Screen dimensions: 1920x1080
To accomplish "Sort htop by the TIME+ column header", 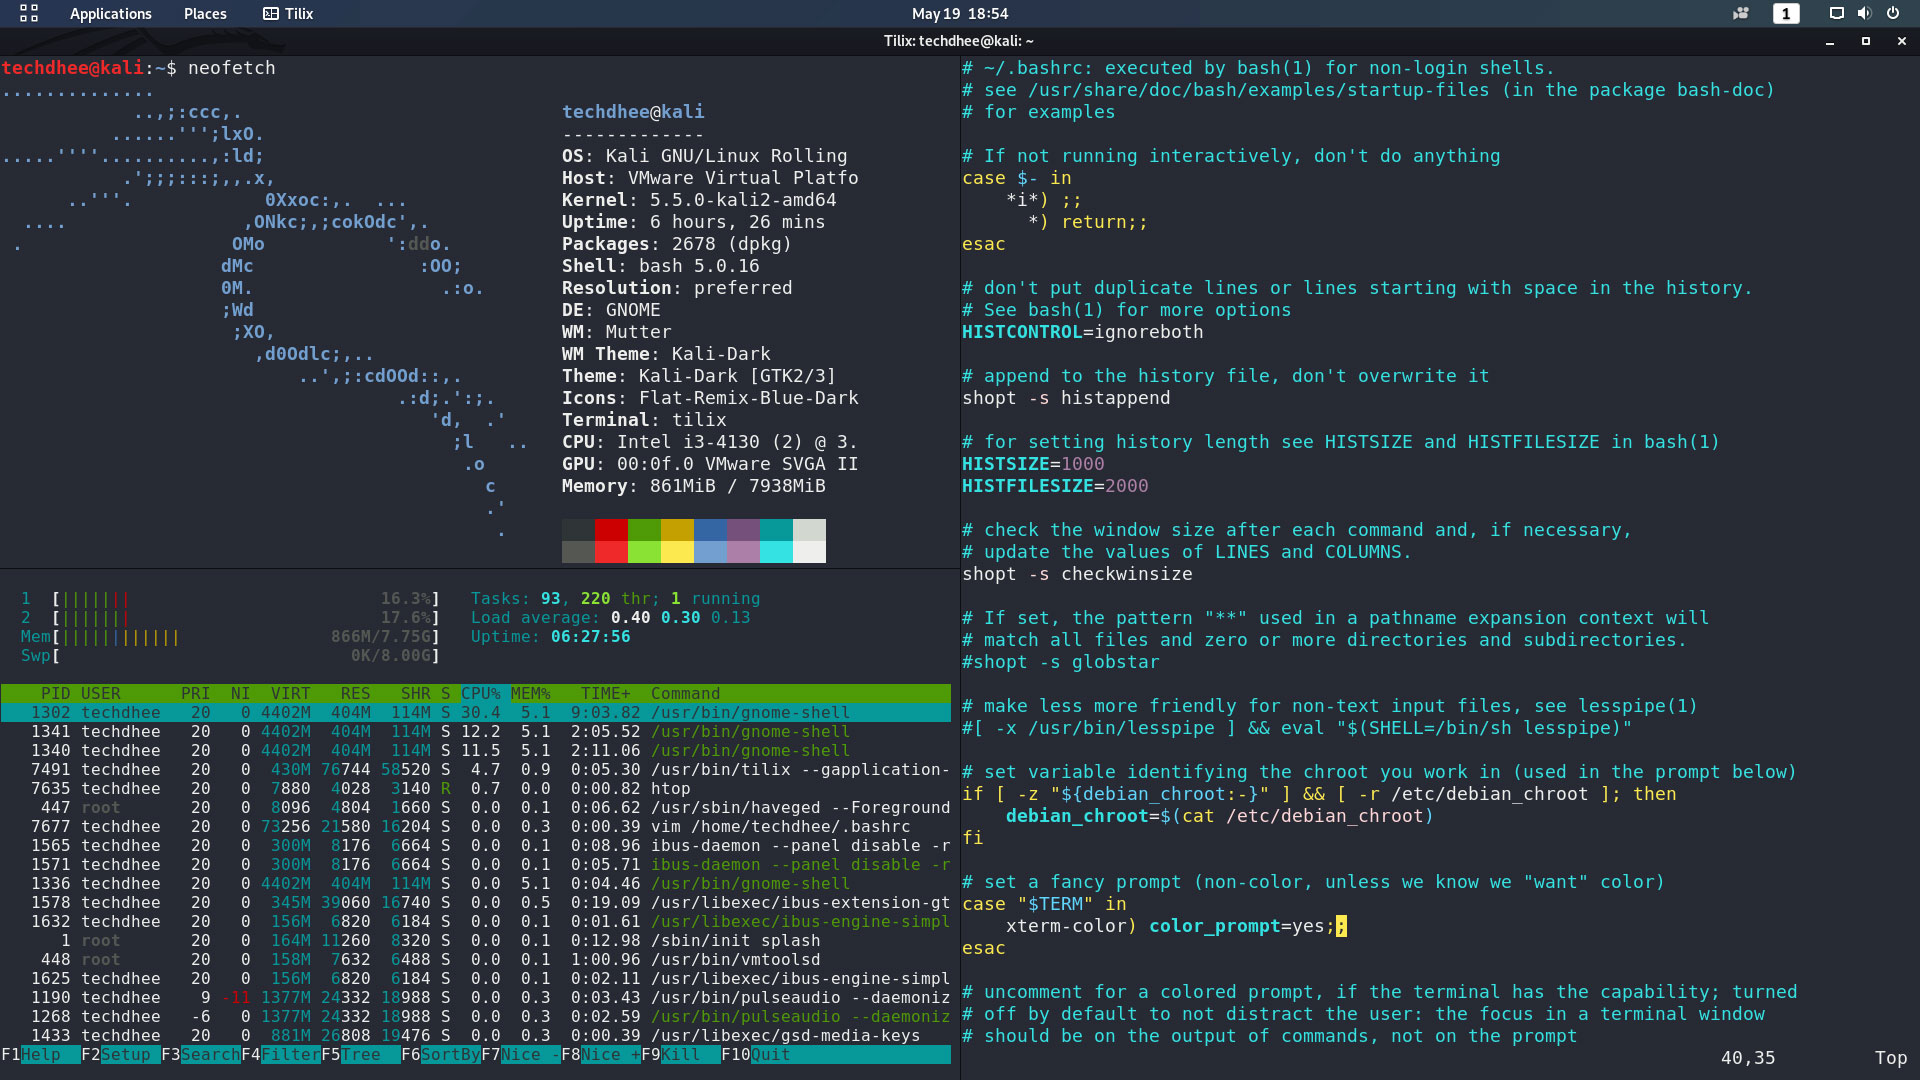I will tap(606, 694).
